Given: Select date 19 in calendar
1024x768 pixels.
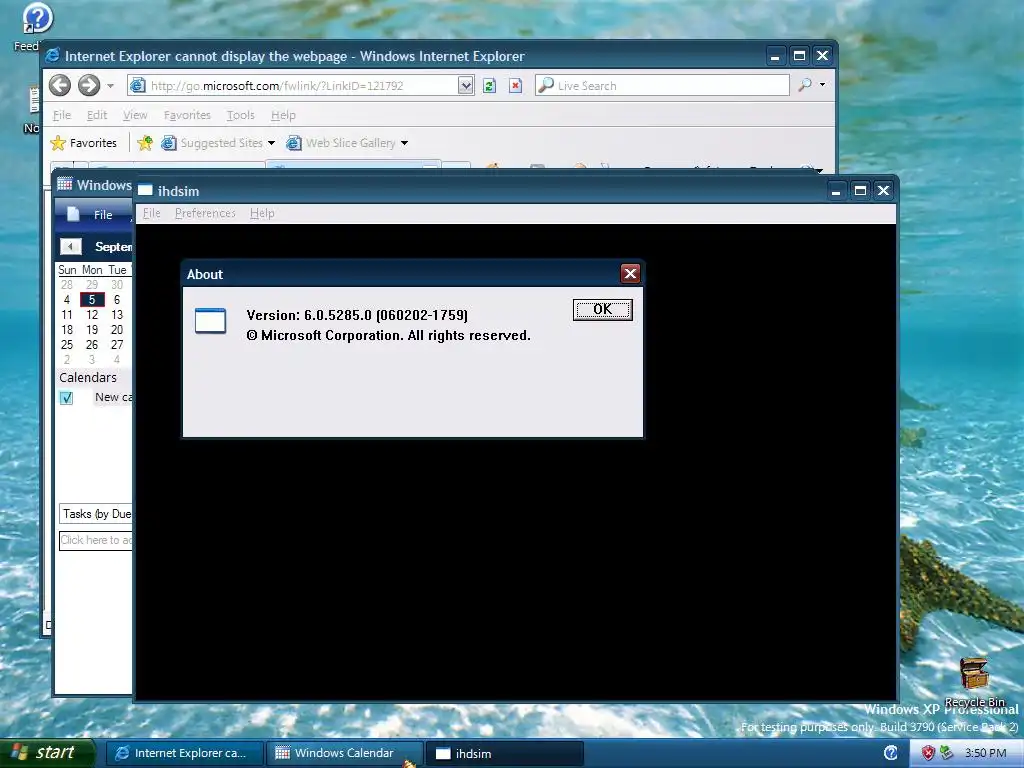Looking at the screenshot, I should 92,330.
